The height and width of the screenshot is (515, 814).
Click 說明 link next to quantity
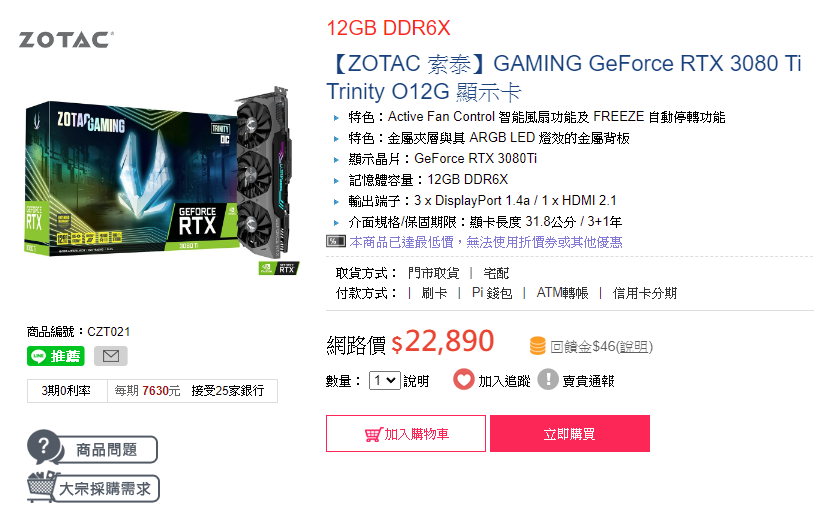(x=416, y=381)
